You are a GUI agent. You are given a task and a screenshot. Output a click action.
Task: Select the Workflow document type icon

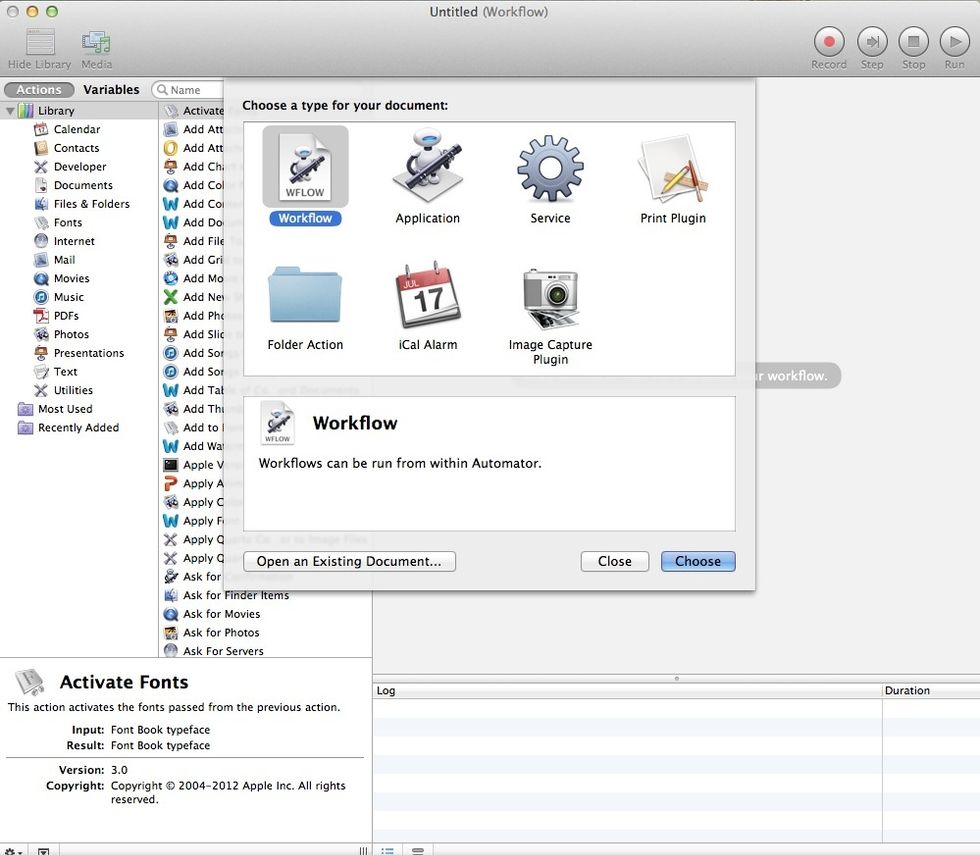(305, 167)
